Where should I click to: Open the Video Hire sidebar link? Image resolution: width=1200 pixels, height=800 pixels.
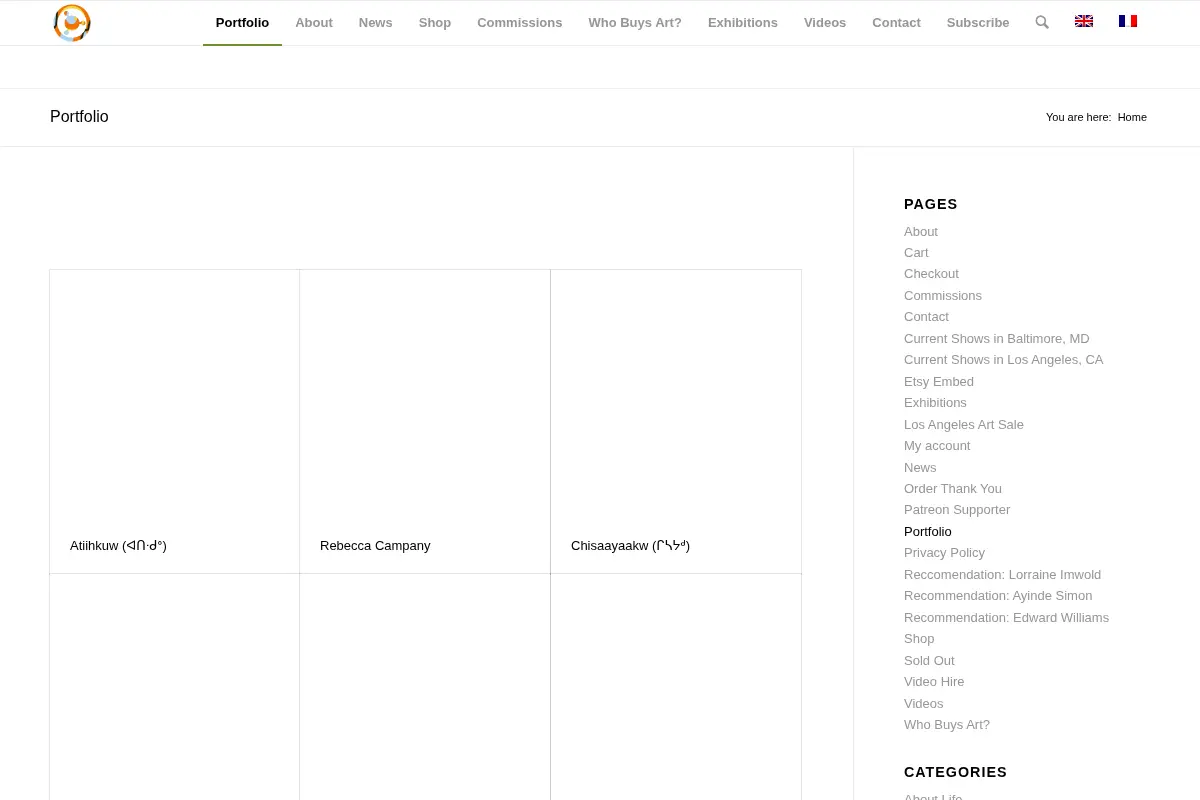(934, 682)
